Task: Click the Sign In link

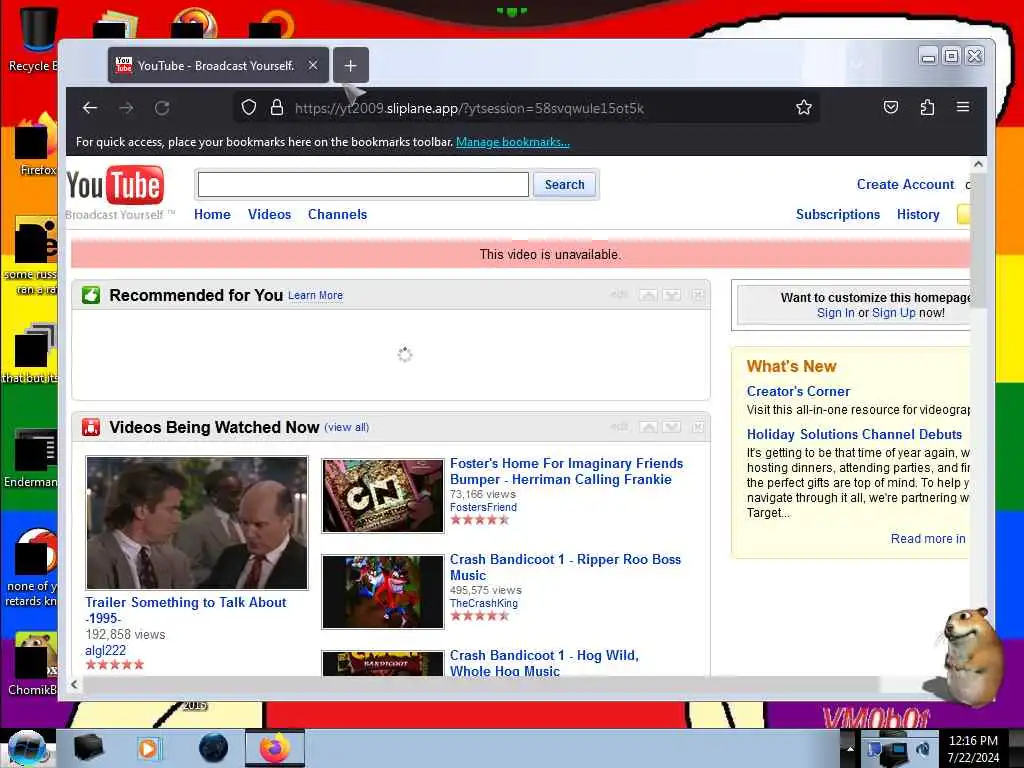Action: pos(835,313)
